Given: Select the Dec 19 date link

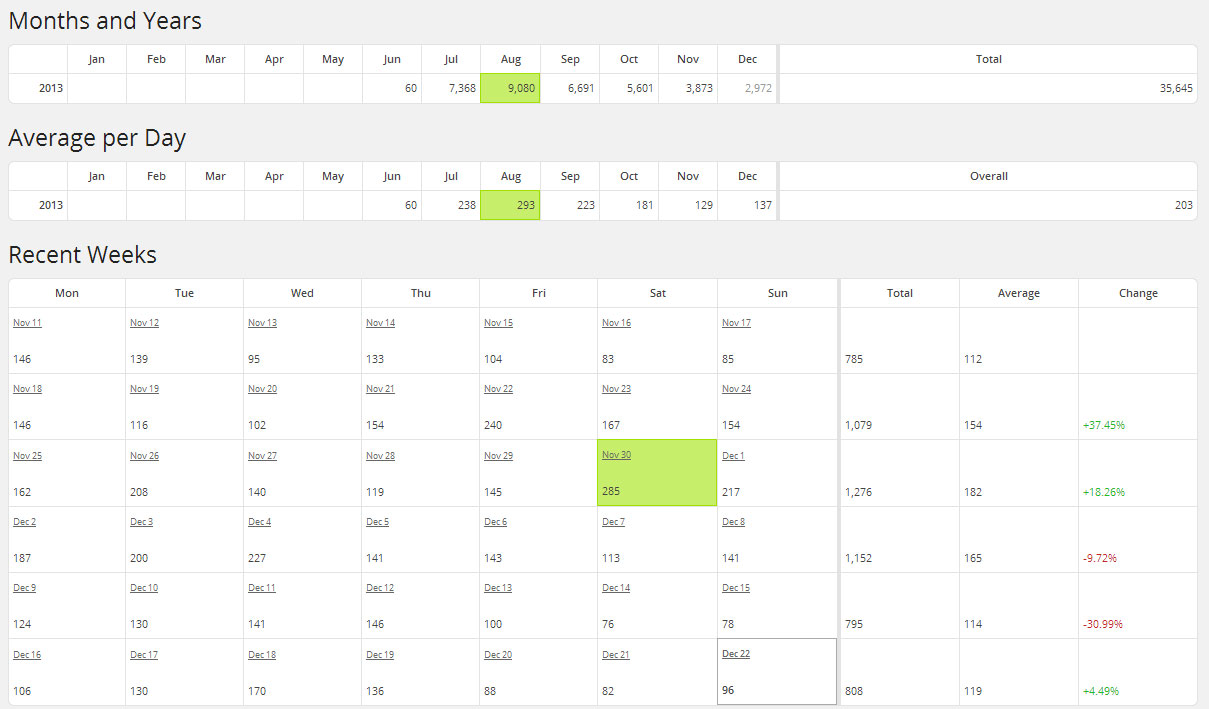Looking at the screenshot, I should tap(380, 655).
